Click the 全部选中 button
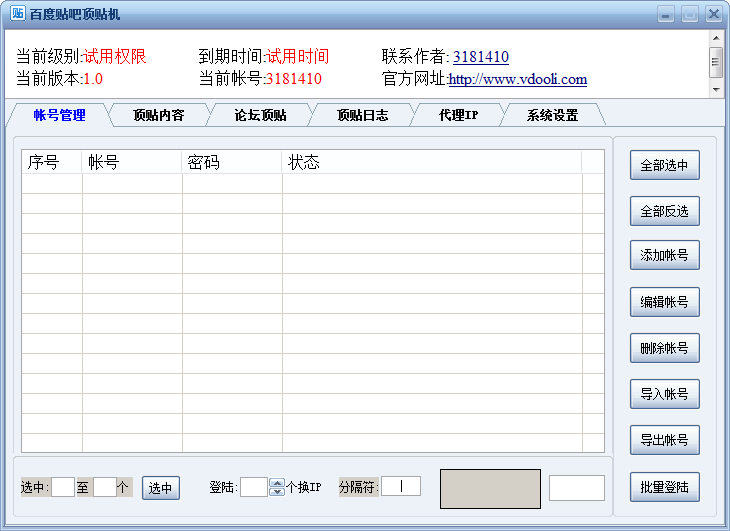 tap(664, 165)
